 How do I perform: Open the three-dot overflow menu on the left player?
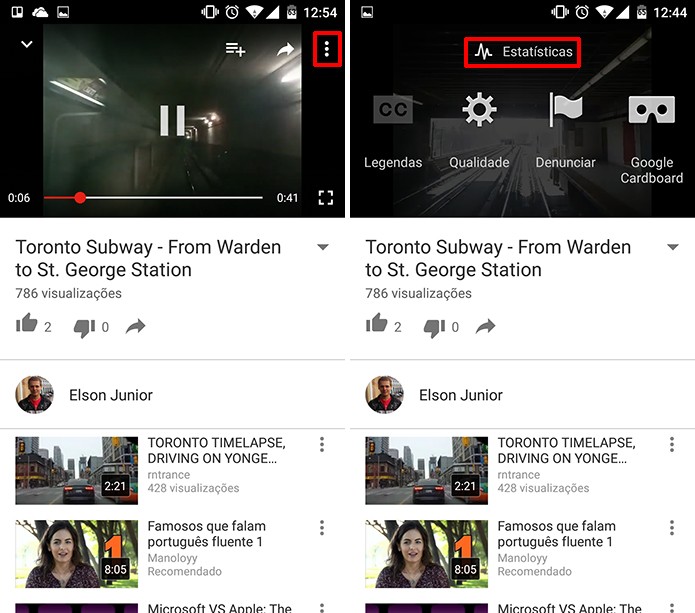pyautogui.click(x=327, y=49)
